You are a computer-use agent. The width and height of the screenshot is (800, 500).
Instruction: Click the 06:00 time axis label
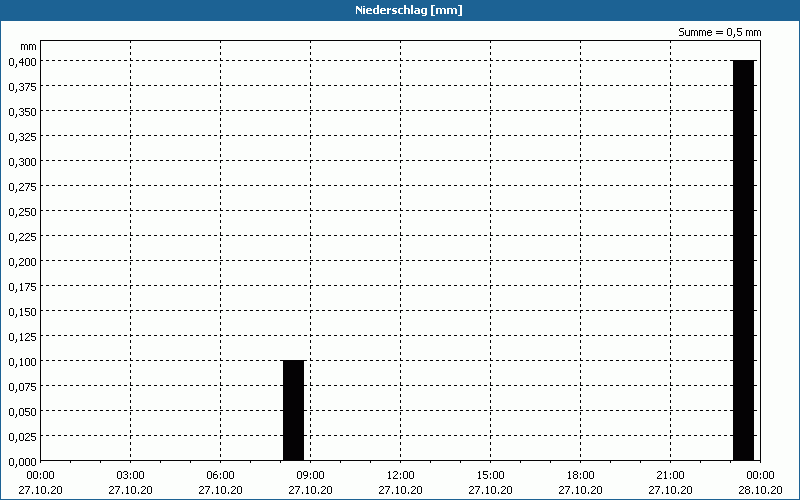click(220, 476)
